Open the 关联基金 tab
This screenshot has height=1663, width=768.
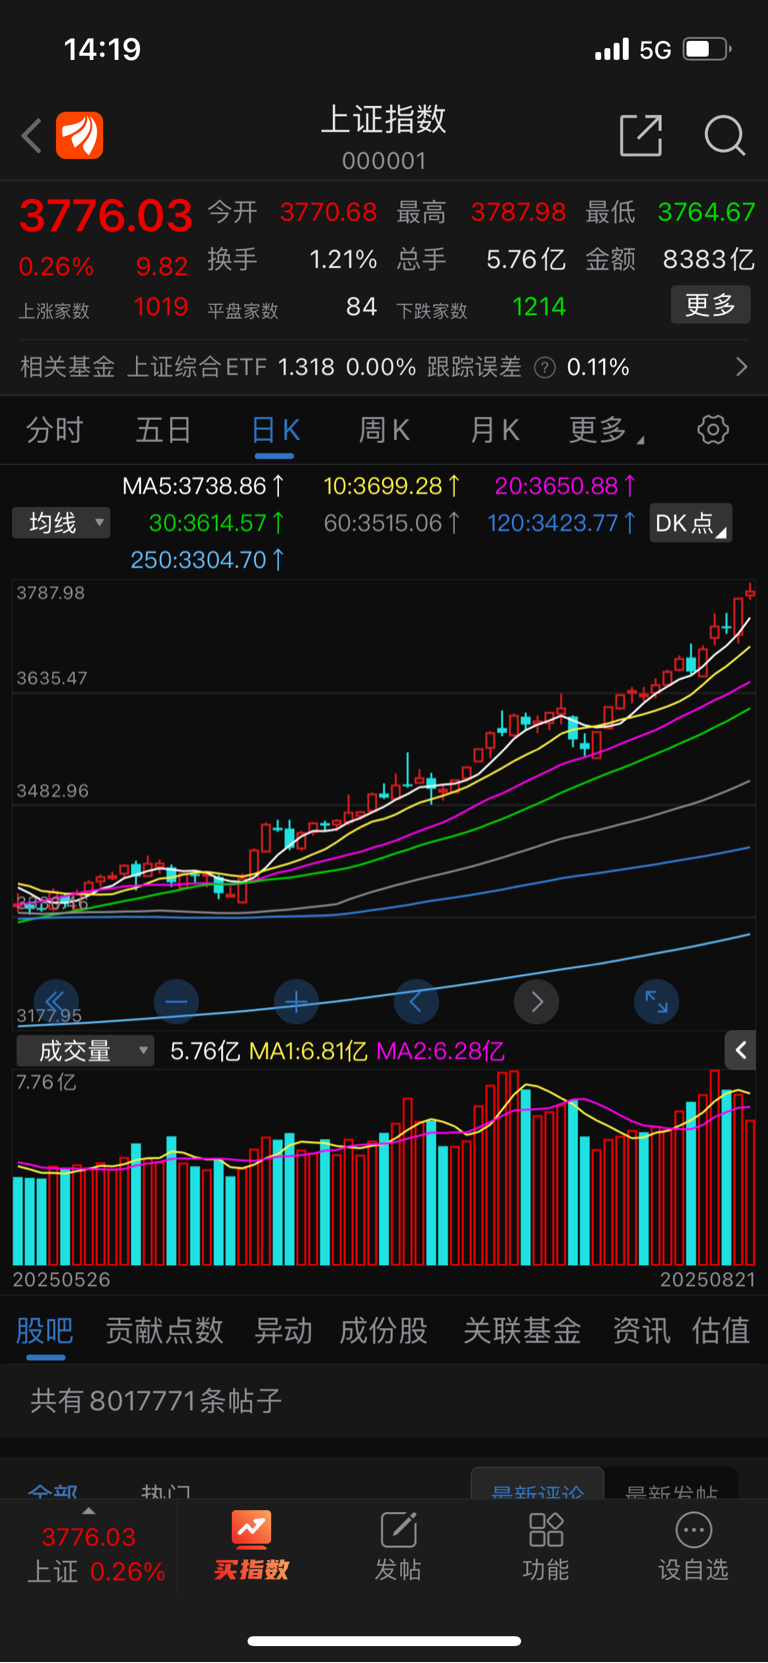click(522, 1331)
